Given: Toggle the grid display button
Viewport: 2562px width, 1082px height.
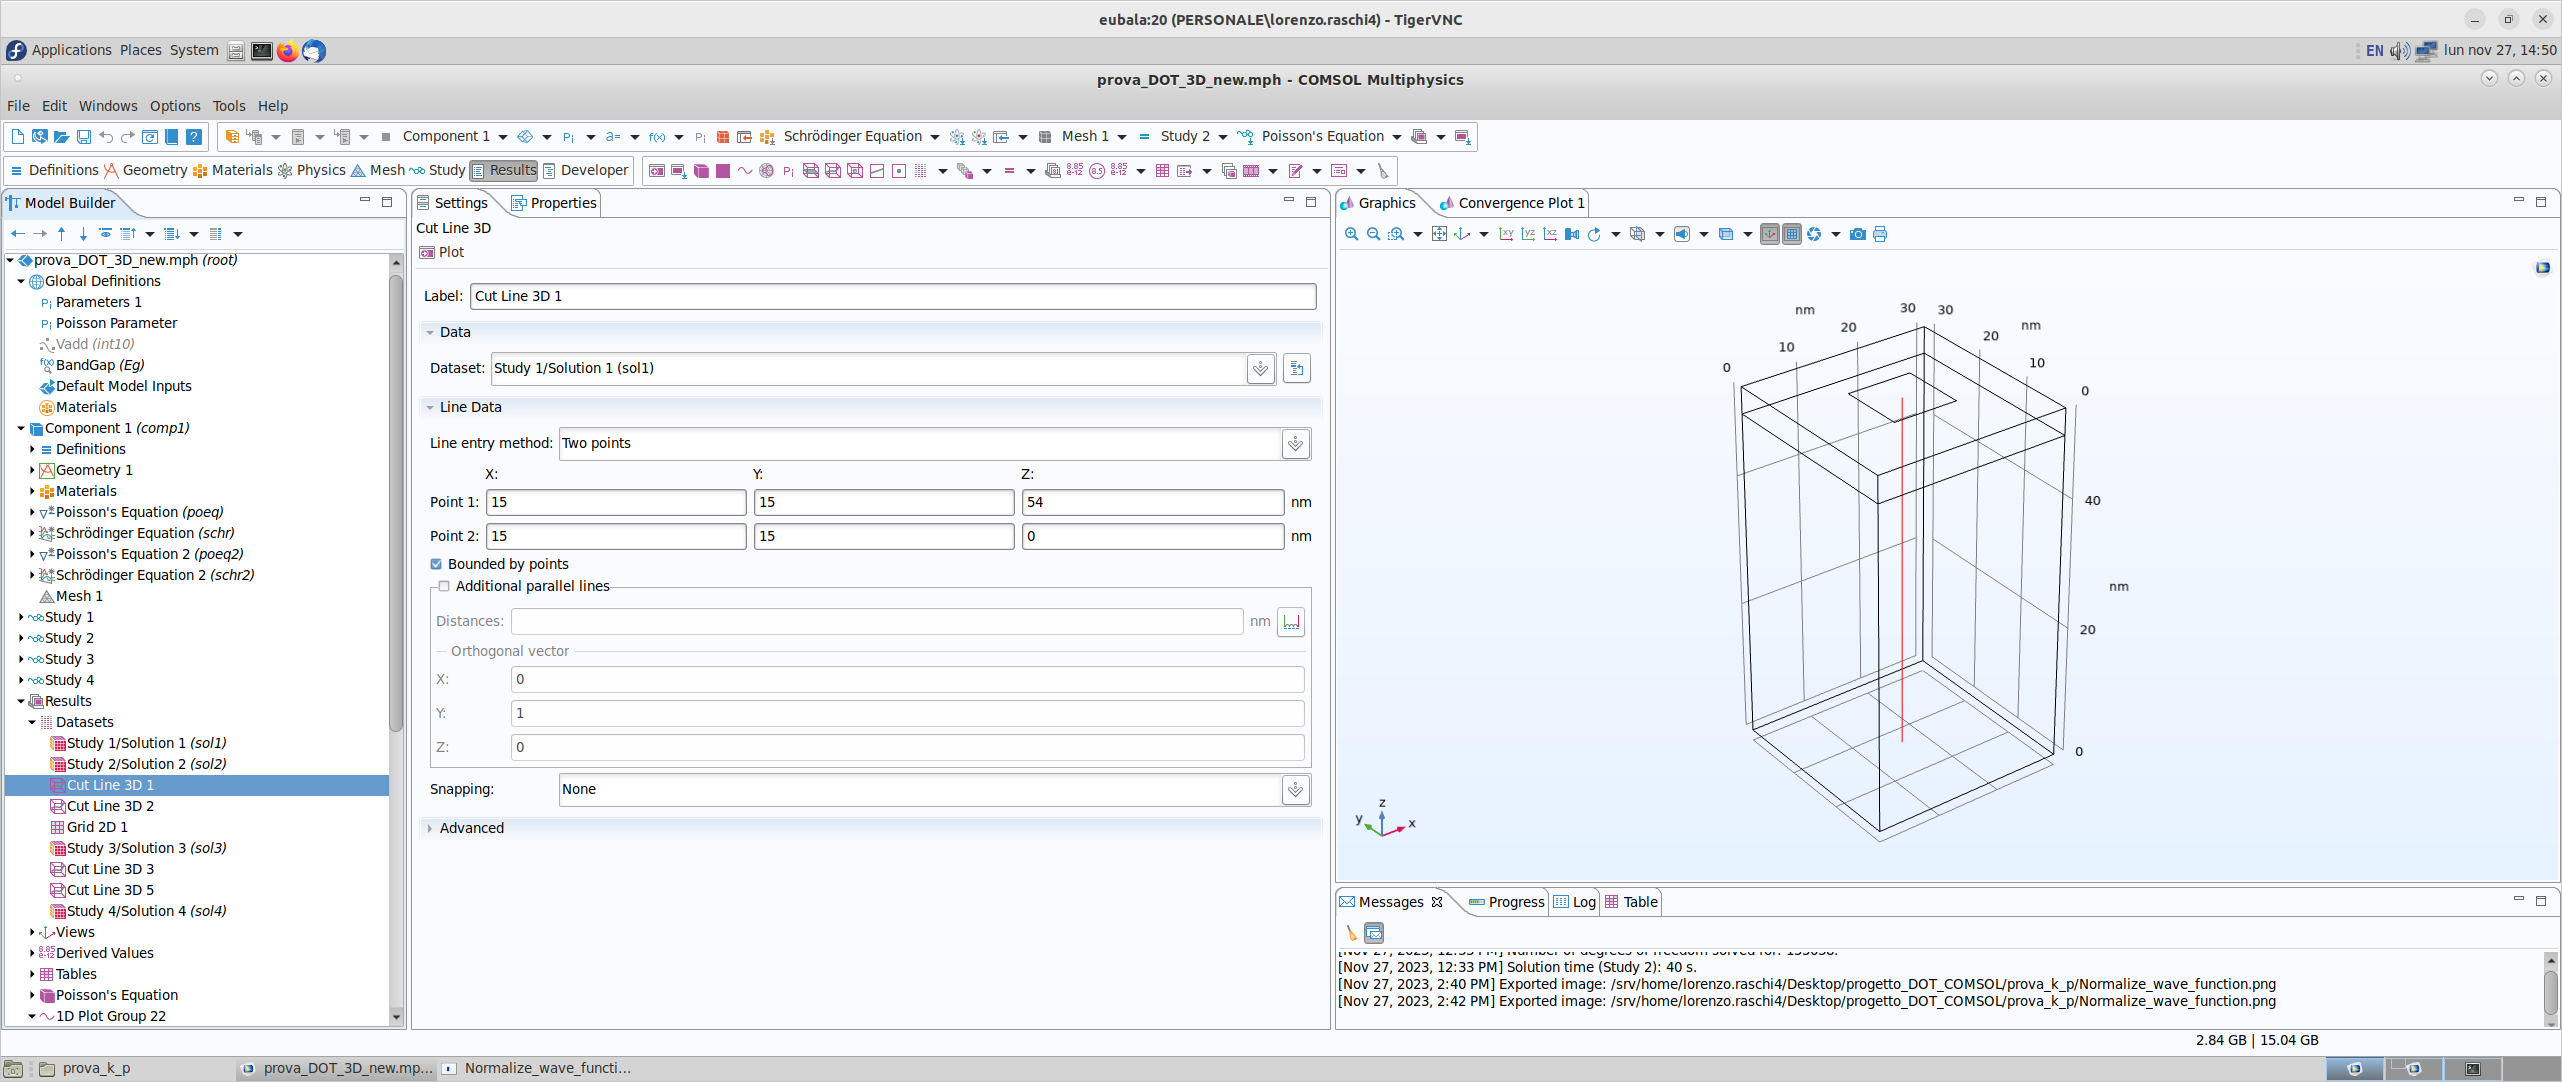Looking at the screenshot, I should [x=1792, y=234].
